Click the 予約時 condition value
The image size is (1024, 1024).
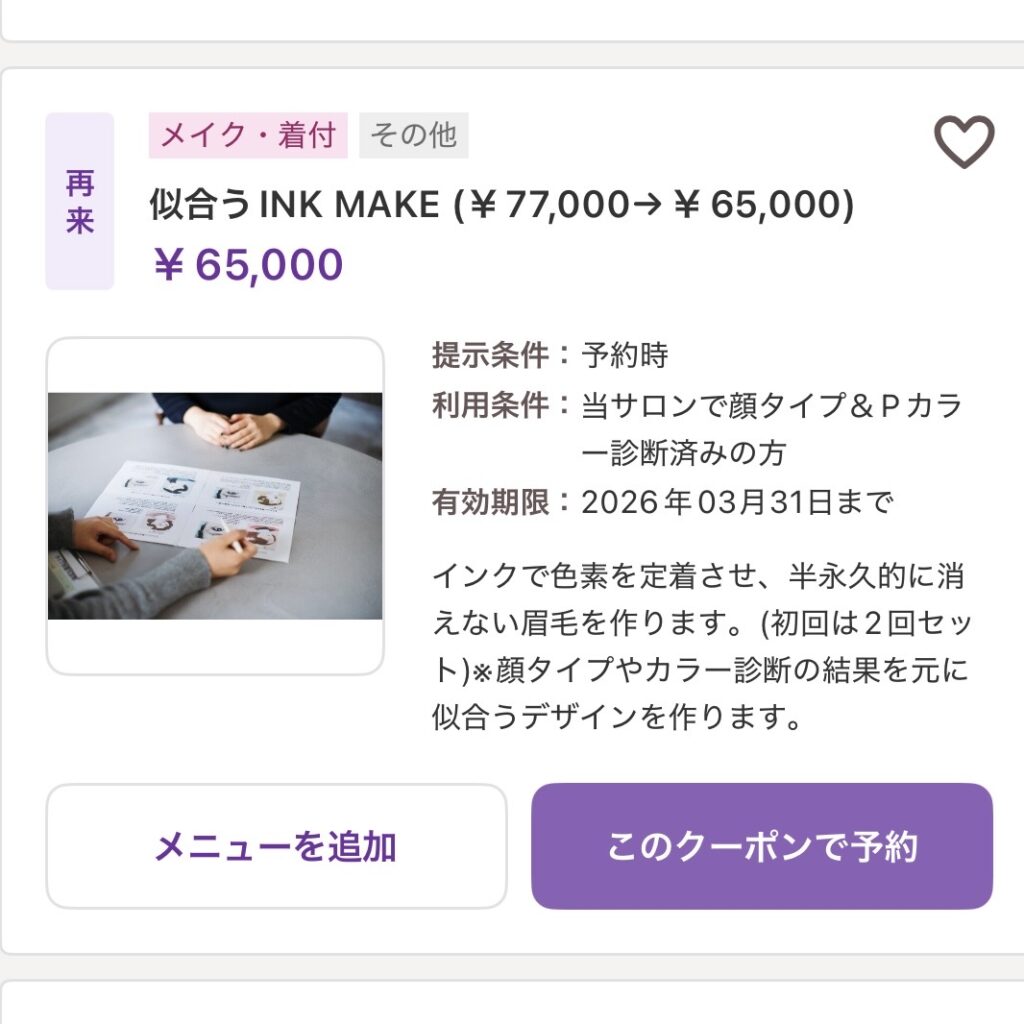625,355
